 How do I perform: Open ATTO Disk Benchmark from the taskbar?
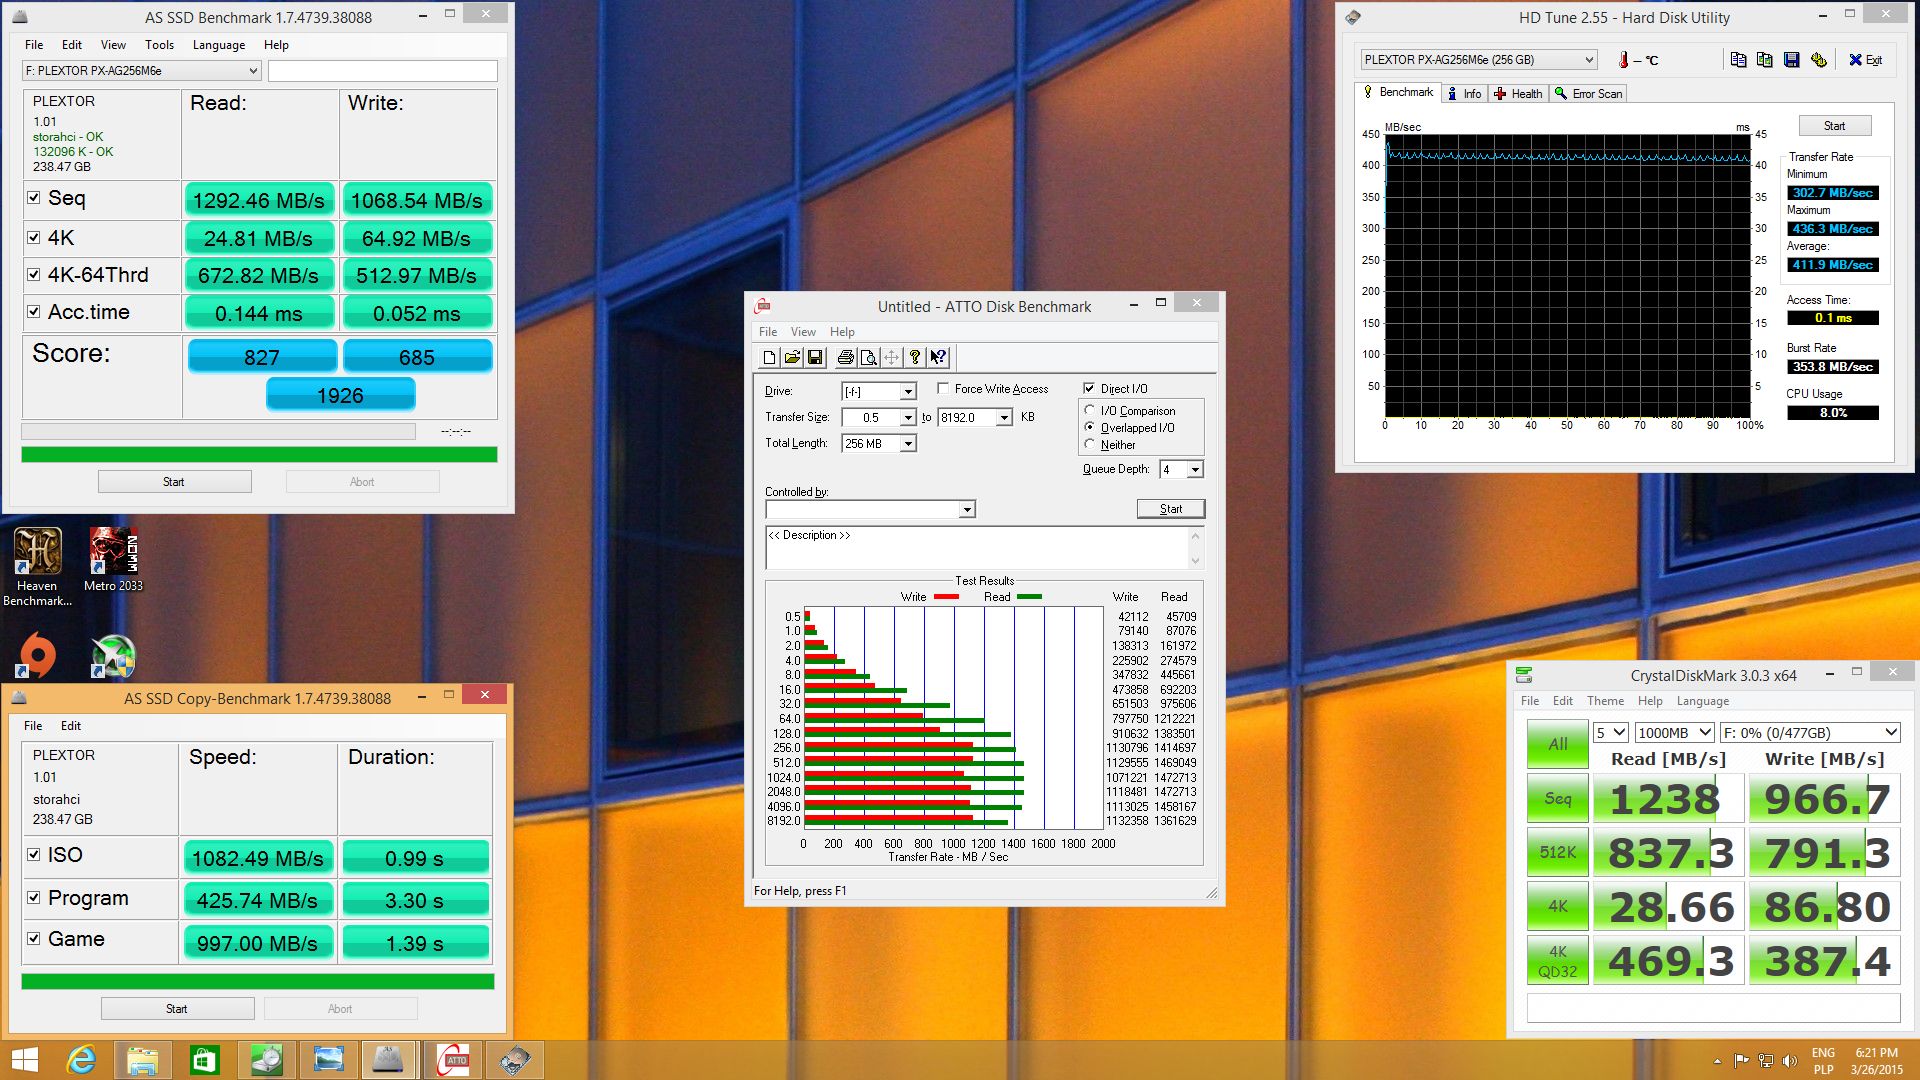(x=451, y=1059)
